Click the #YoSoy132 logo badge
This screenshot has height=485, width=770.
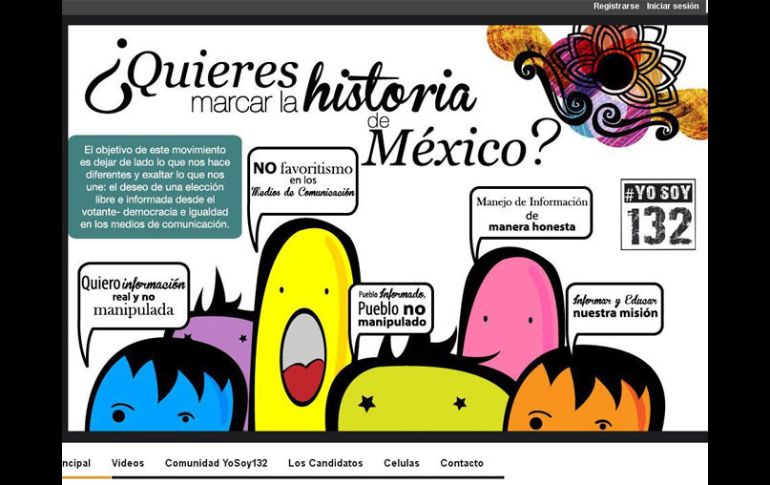tap(657, 214)
